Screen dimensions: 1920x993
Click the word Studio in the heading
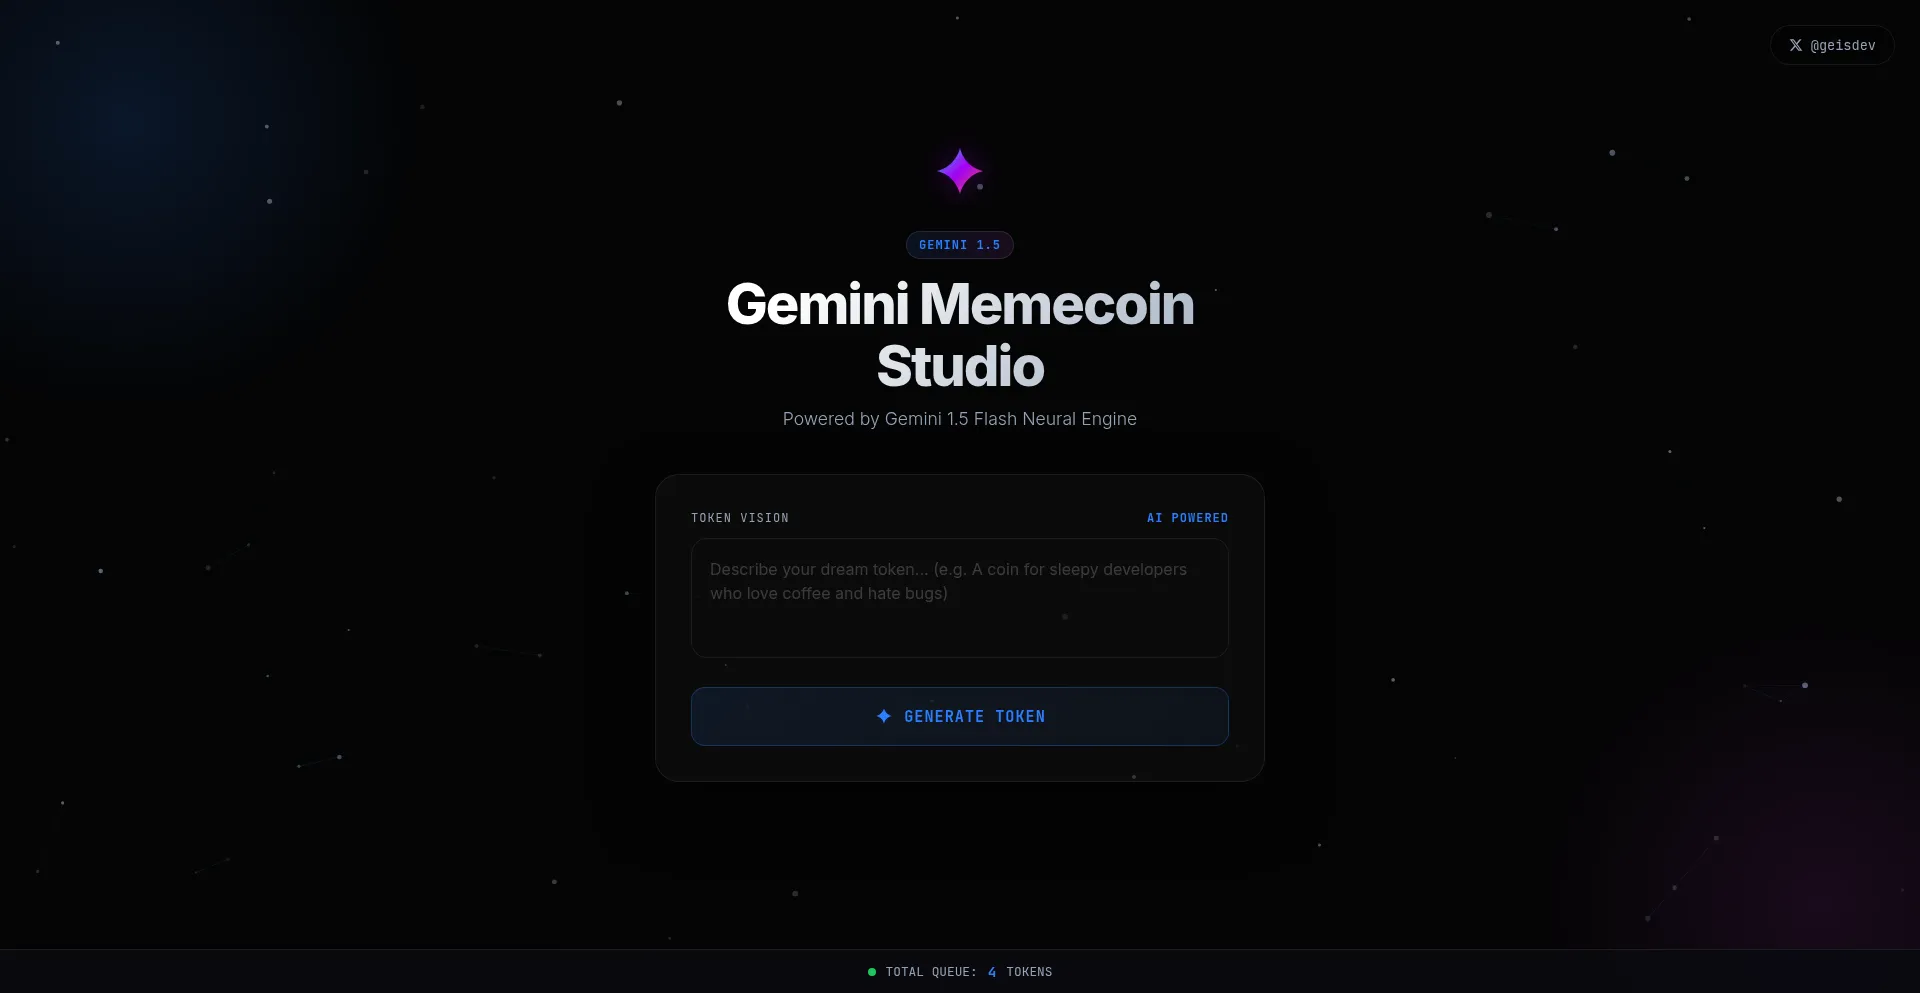pos(960,366)
